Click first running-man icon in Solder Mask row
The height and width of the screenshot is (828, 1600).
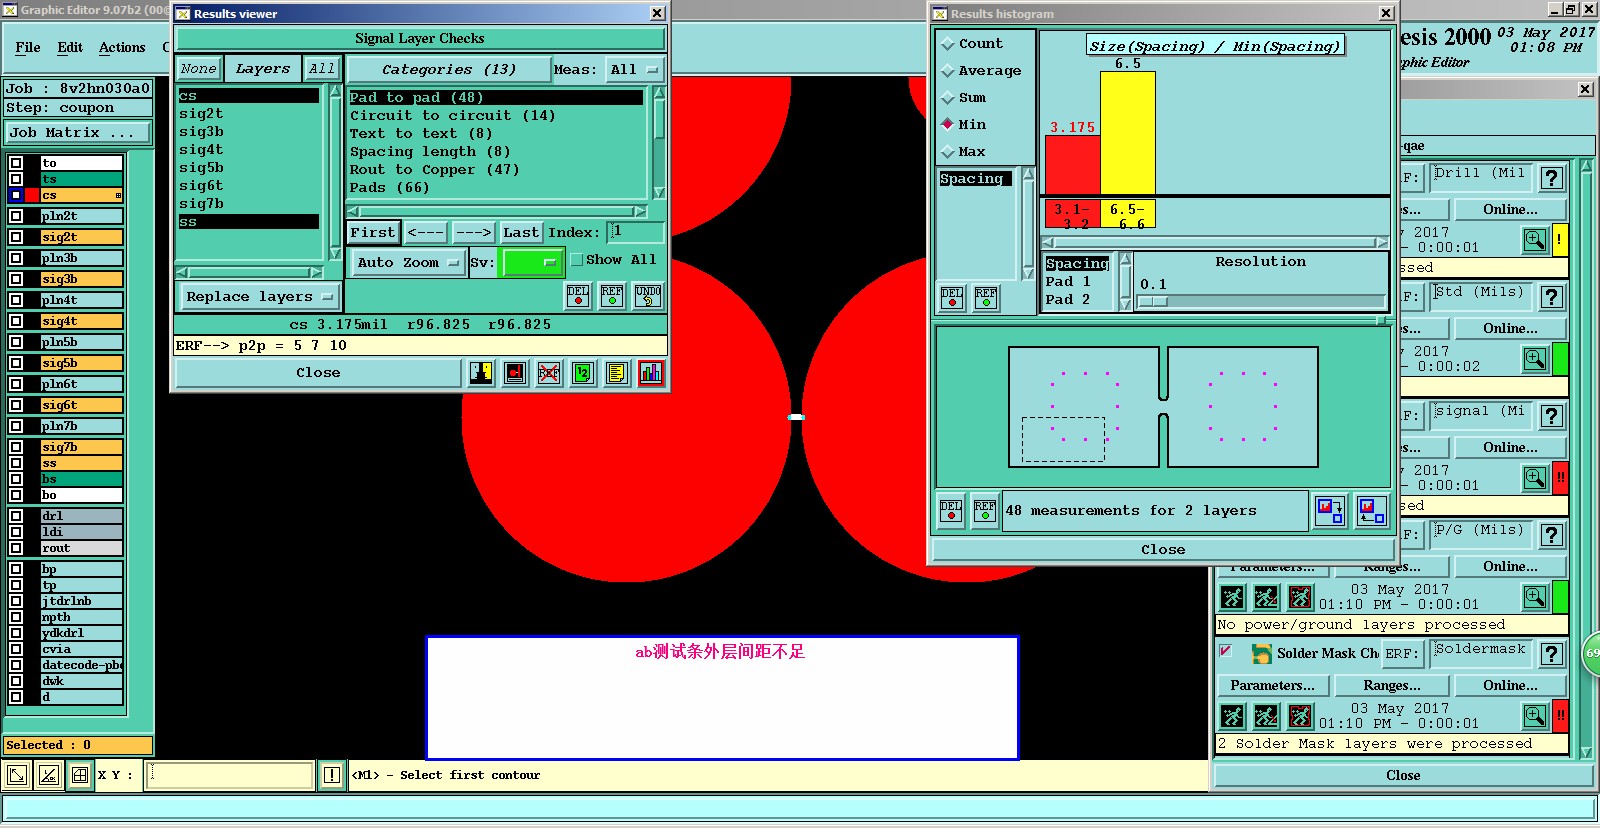(x=1232, y=716)
